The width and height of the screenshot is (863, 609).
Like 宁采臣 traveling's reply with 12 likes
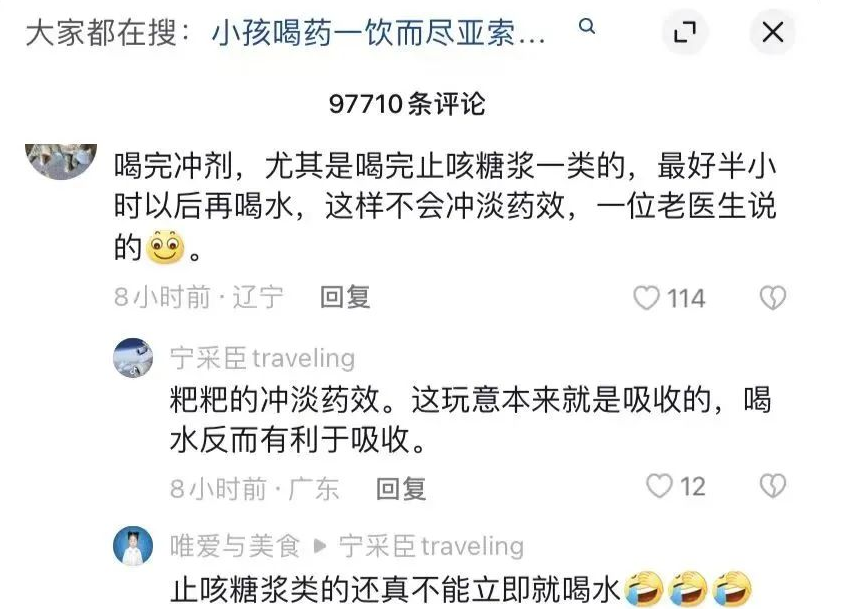[x=659, y=486]
